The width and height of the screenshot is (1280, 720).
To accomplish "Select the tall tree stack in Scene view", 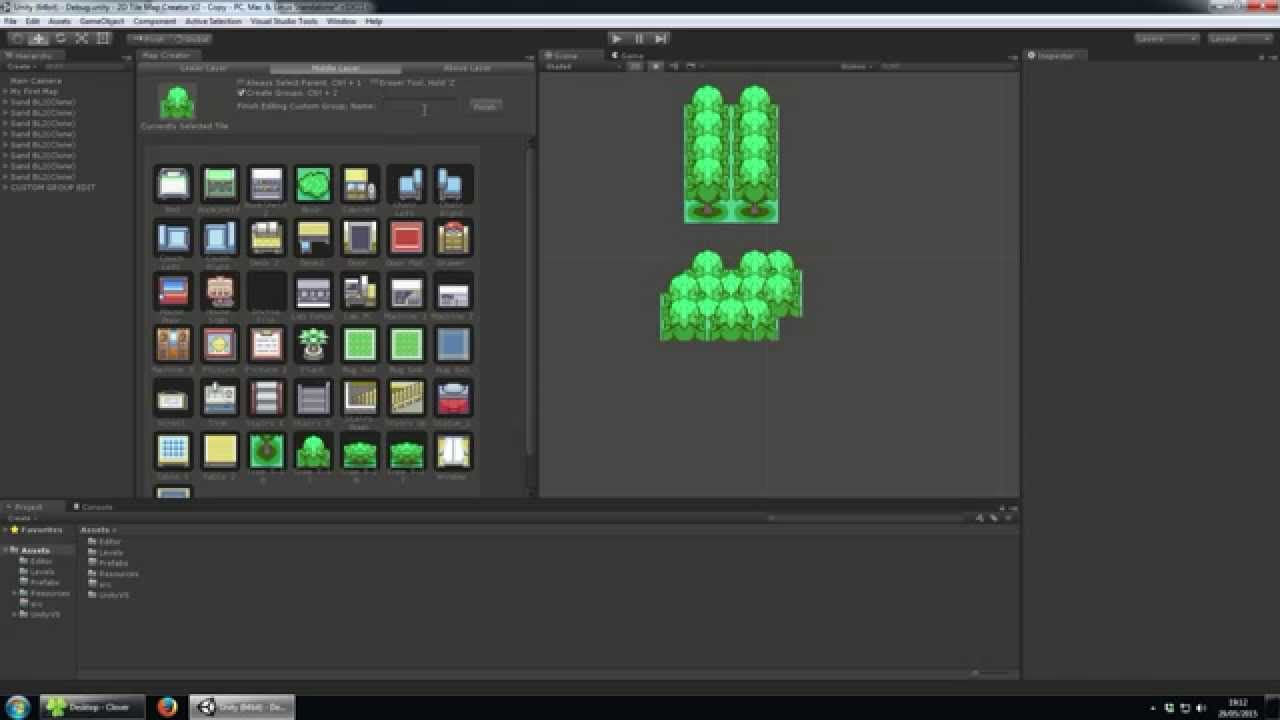I will [x=731, y=153].
